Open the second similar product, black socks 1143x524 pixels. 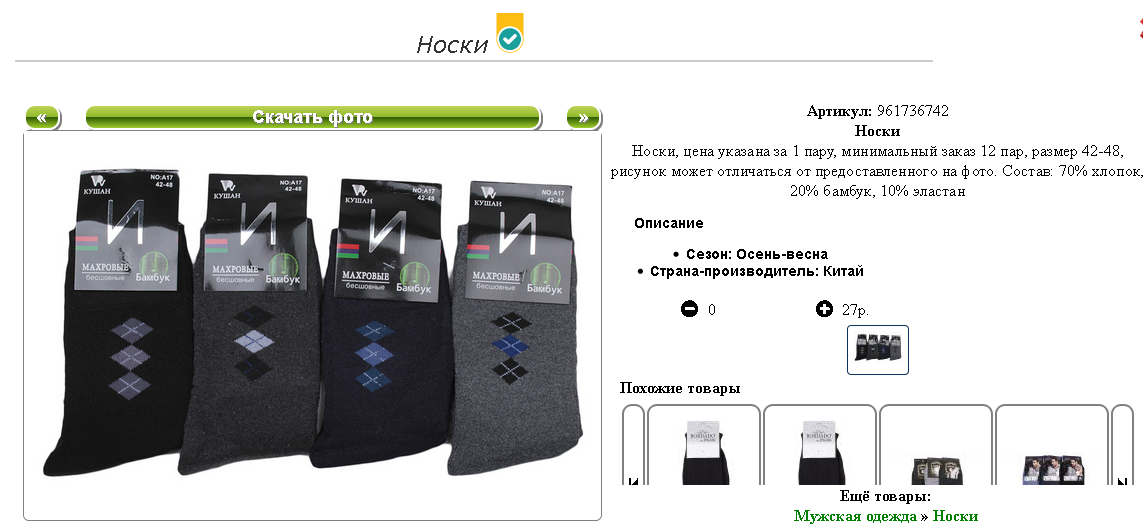[820, 445]
